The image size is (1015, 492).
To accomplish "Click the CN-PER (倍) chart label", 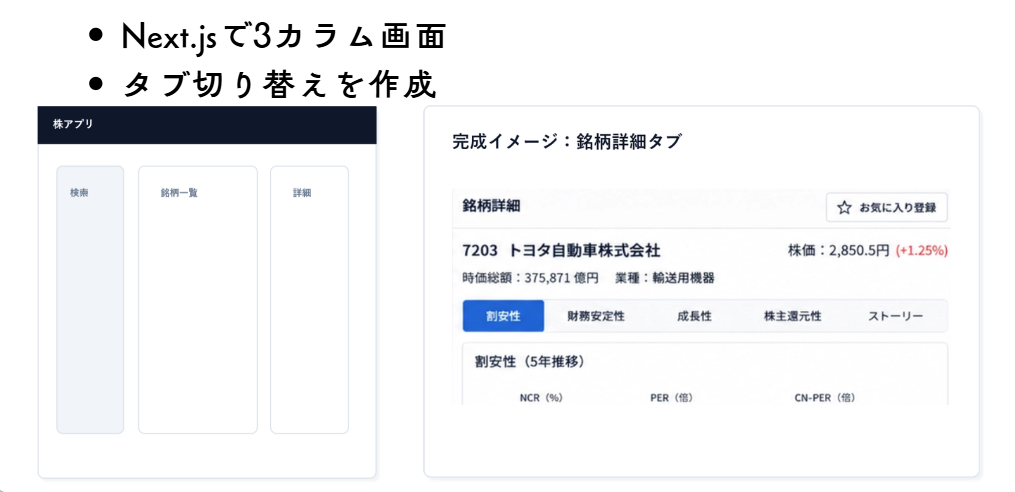I will [x=825, y=397].
